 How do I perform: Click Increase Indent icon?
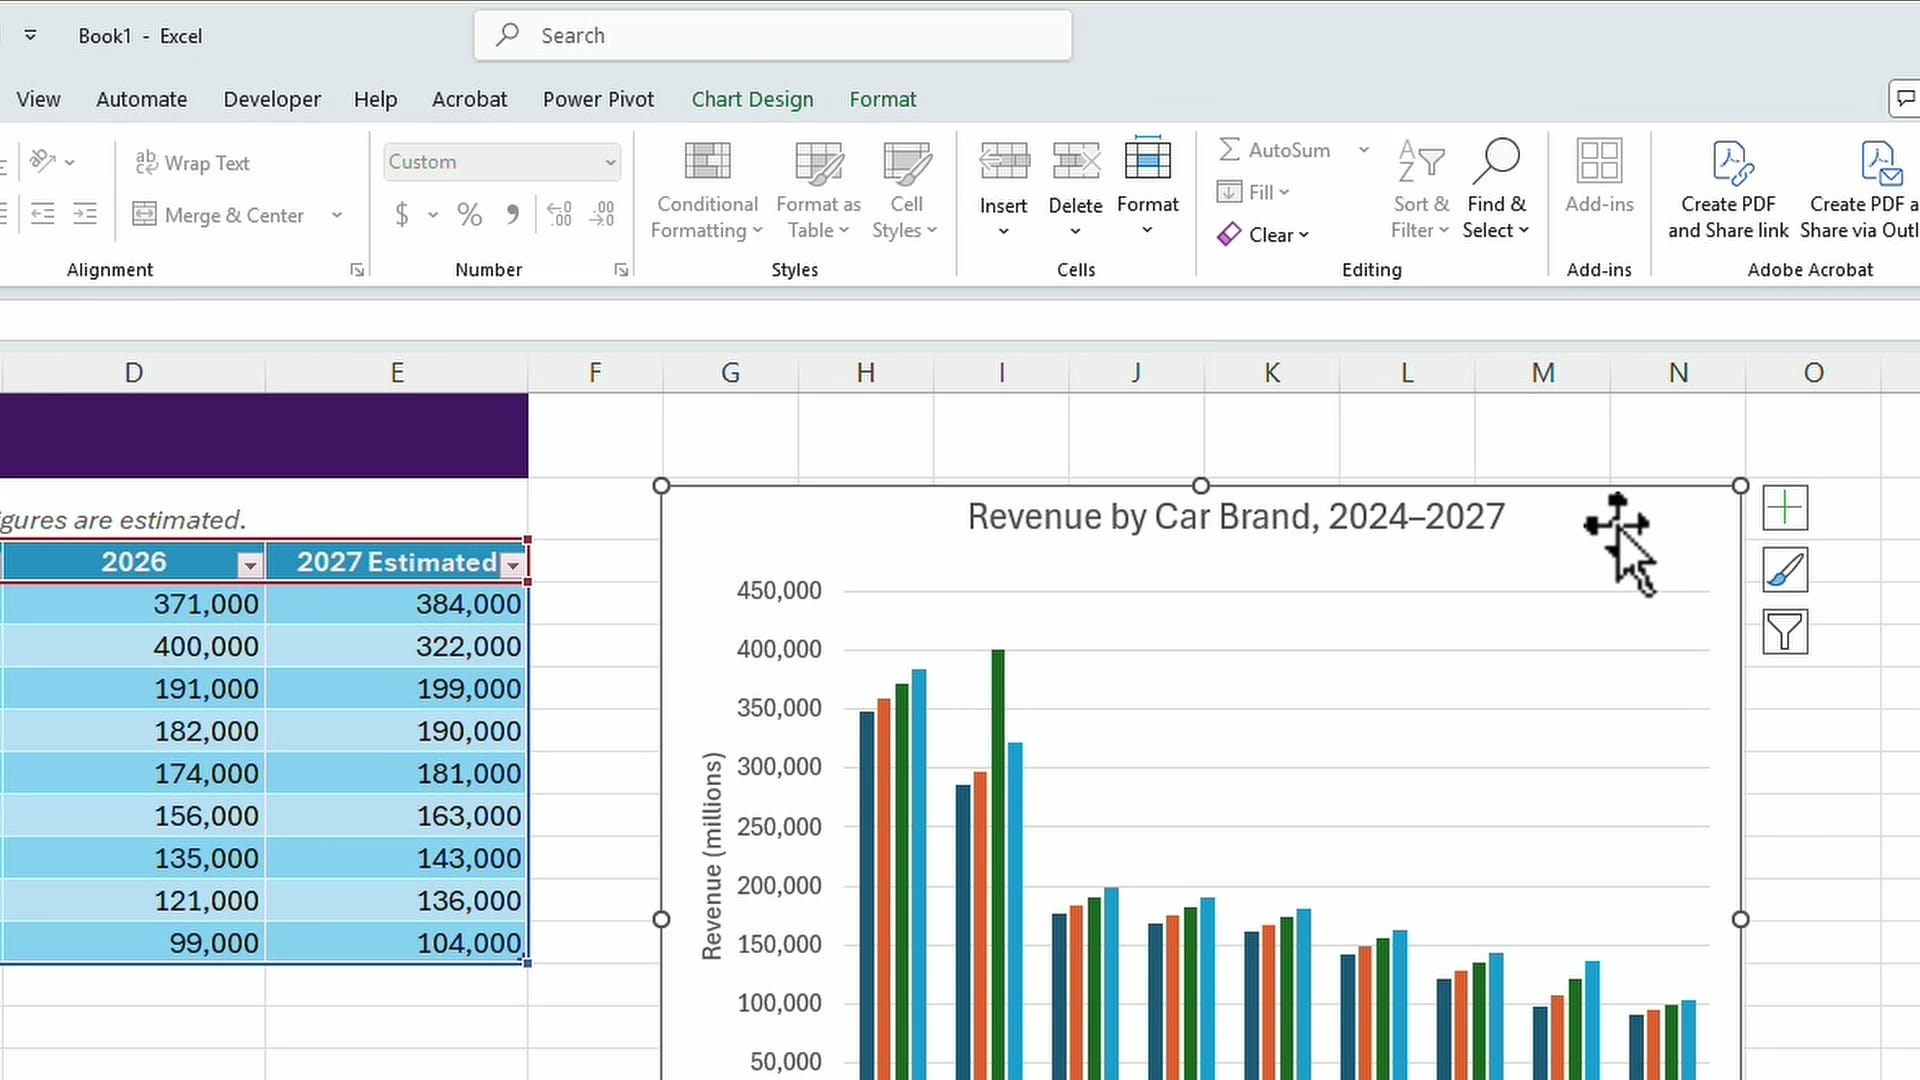click(85, 214)
